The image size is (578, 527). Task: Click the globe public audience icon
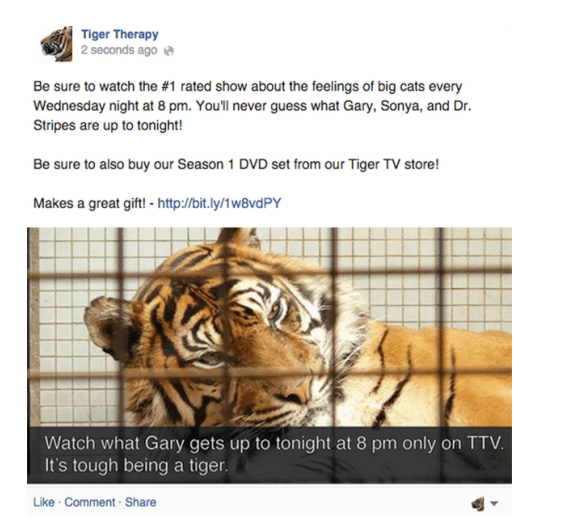click(x=169, y=50)
